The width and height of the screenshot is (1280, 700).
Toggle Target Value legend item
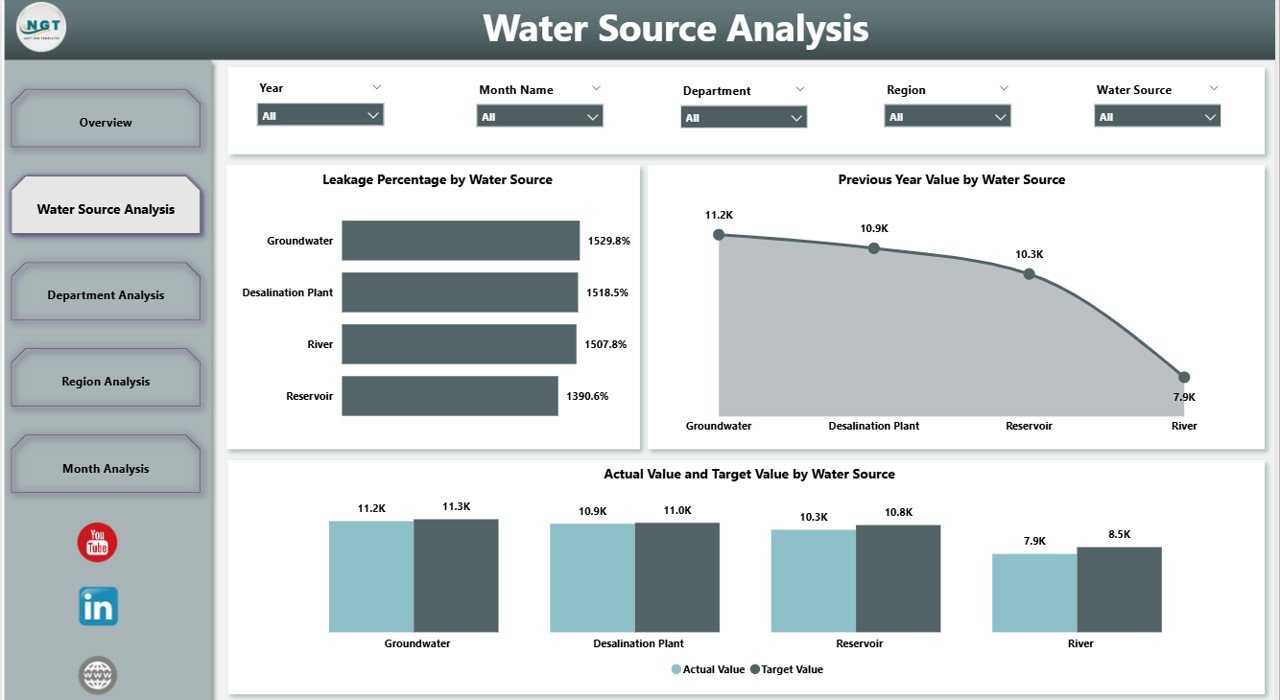tap(787, 669)
